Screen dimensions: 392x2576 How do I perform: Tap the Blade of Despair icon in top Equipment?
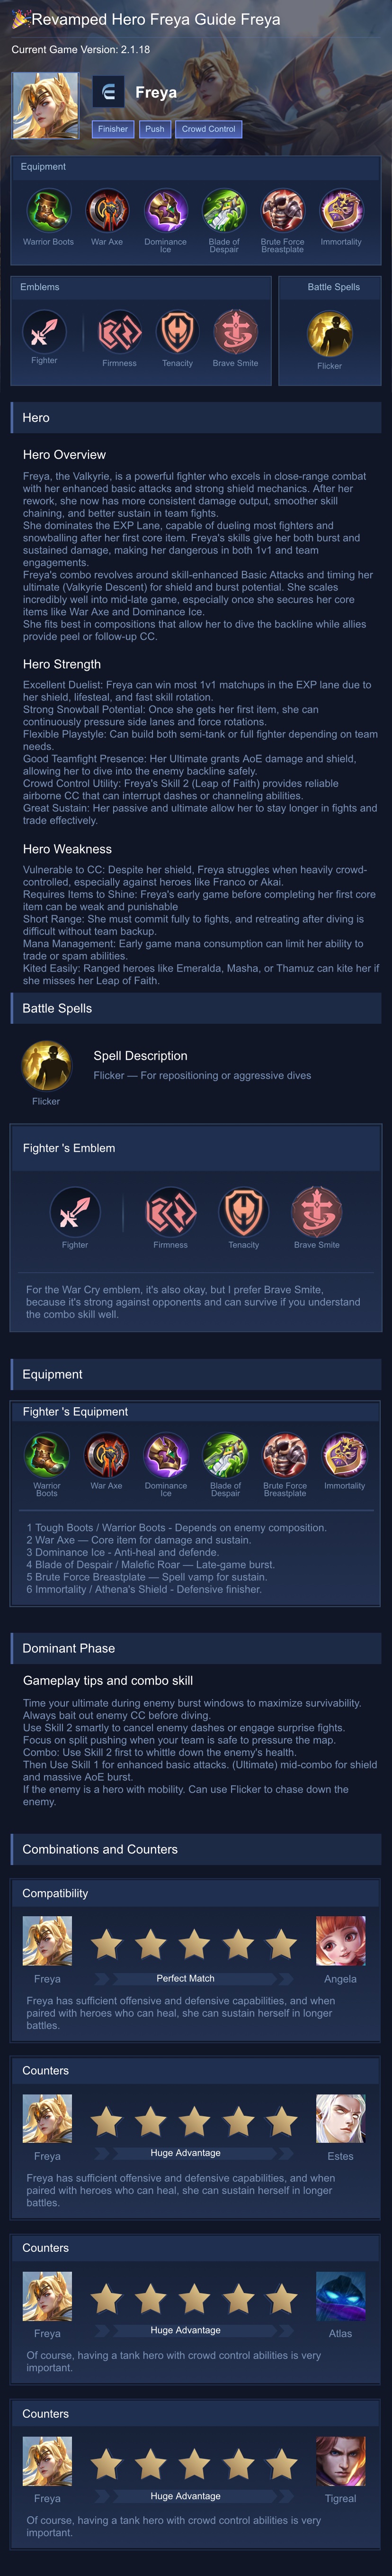pos(224,211)
